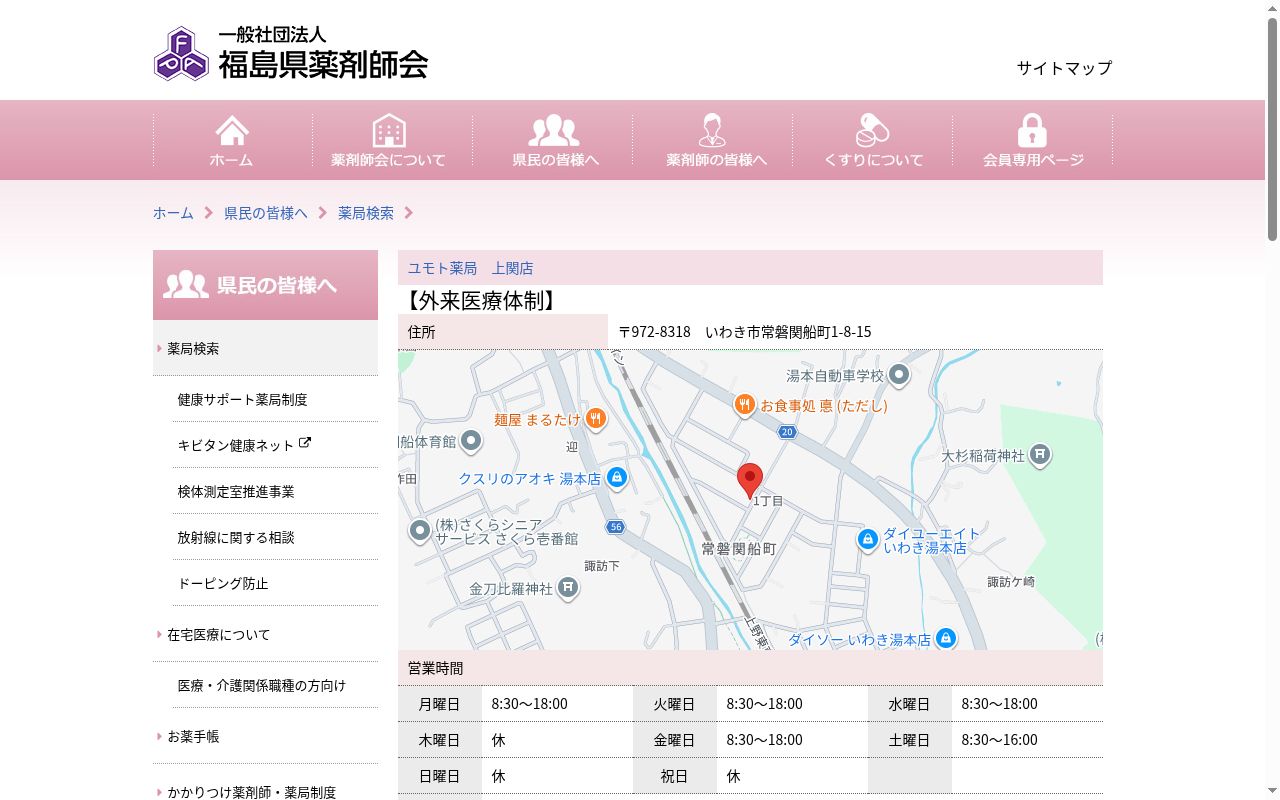Screen dimensions: 1280x800
Task: Click the 【外来医療体制】 heading
Action: coord(480,300)
